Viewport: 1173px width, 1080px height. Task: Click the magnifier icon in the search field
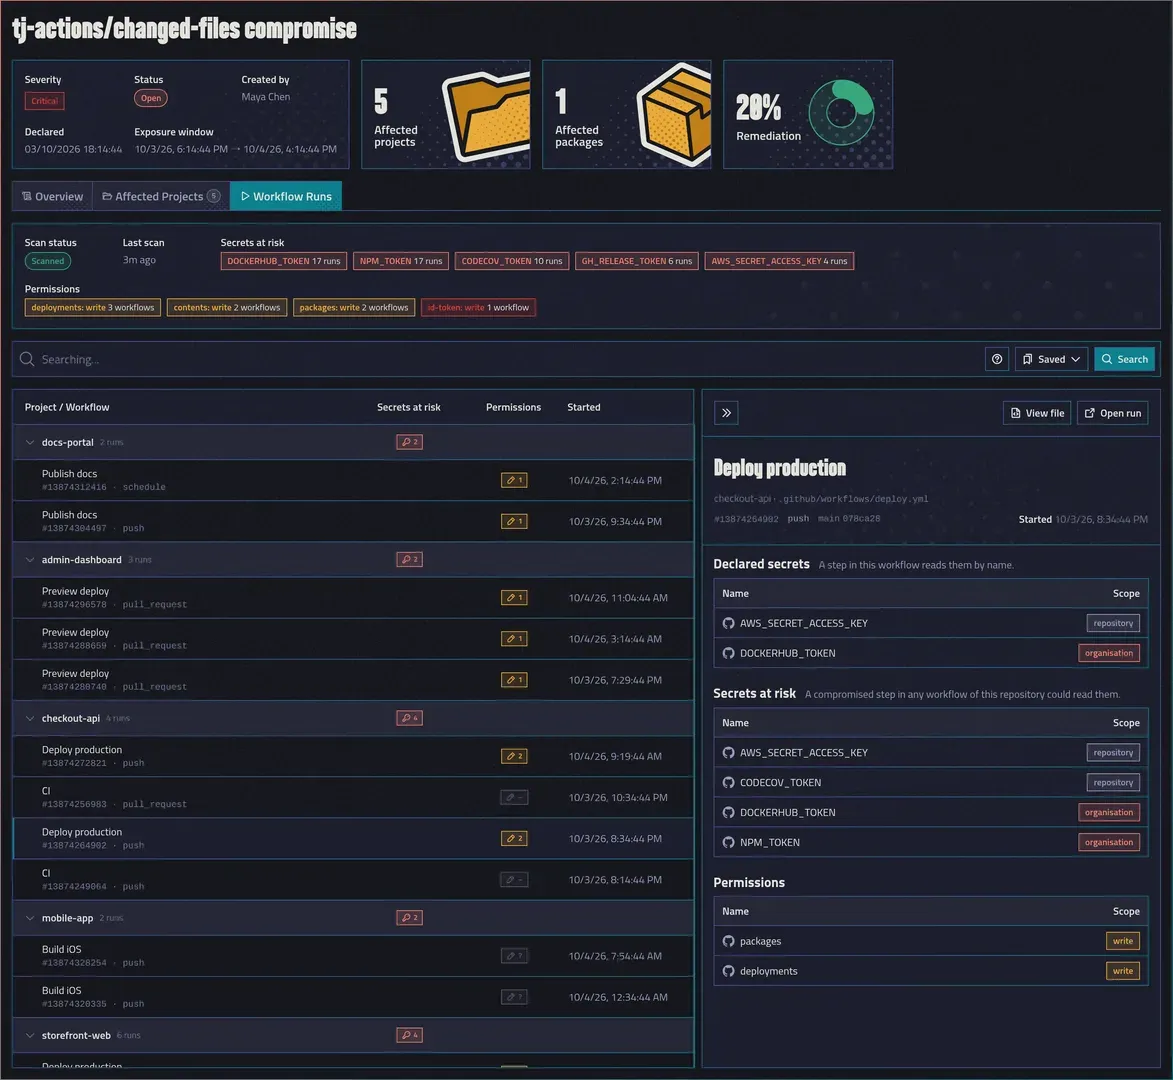[27, 359]
